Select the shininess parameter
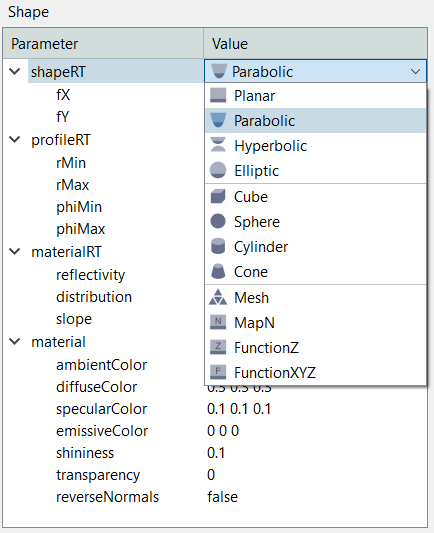The height and width of the screenshot is (533, 434). pos(85,453)
